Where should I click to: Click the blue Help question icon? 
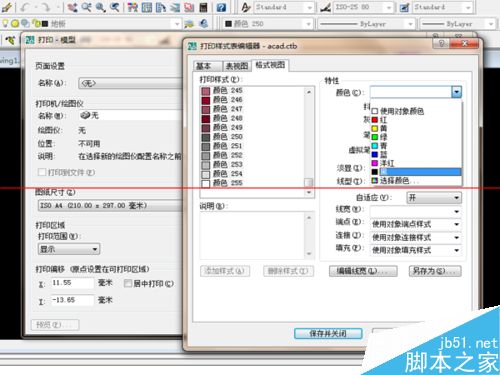[221, 7]
